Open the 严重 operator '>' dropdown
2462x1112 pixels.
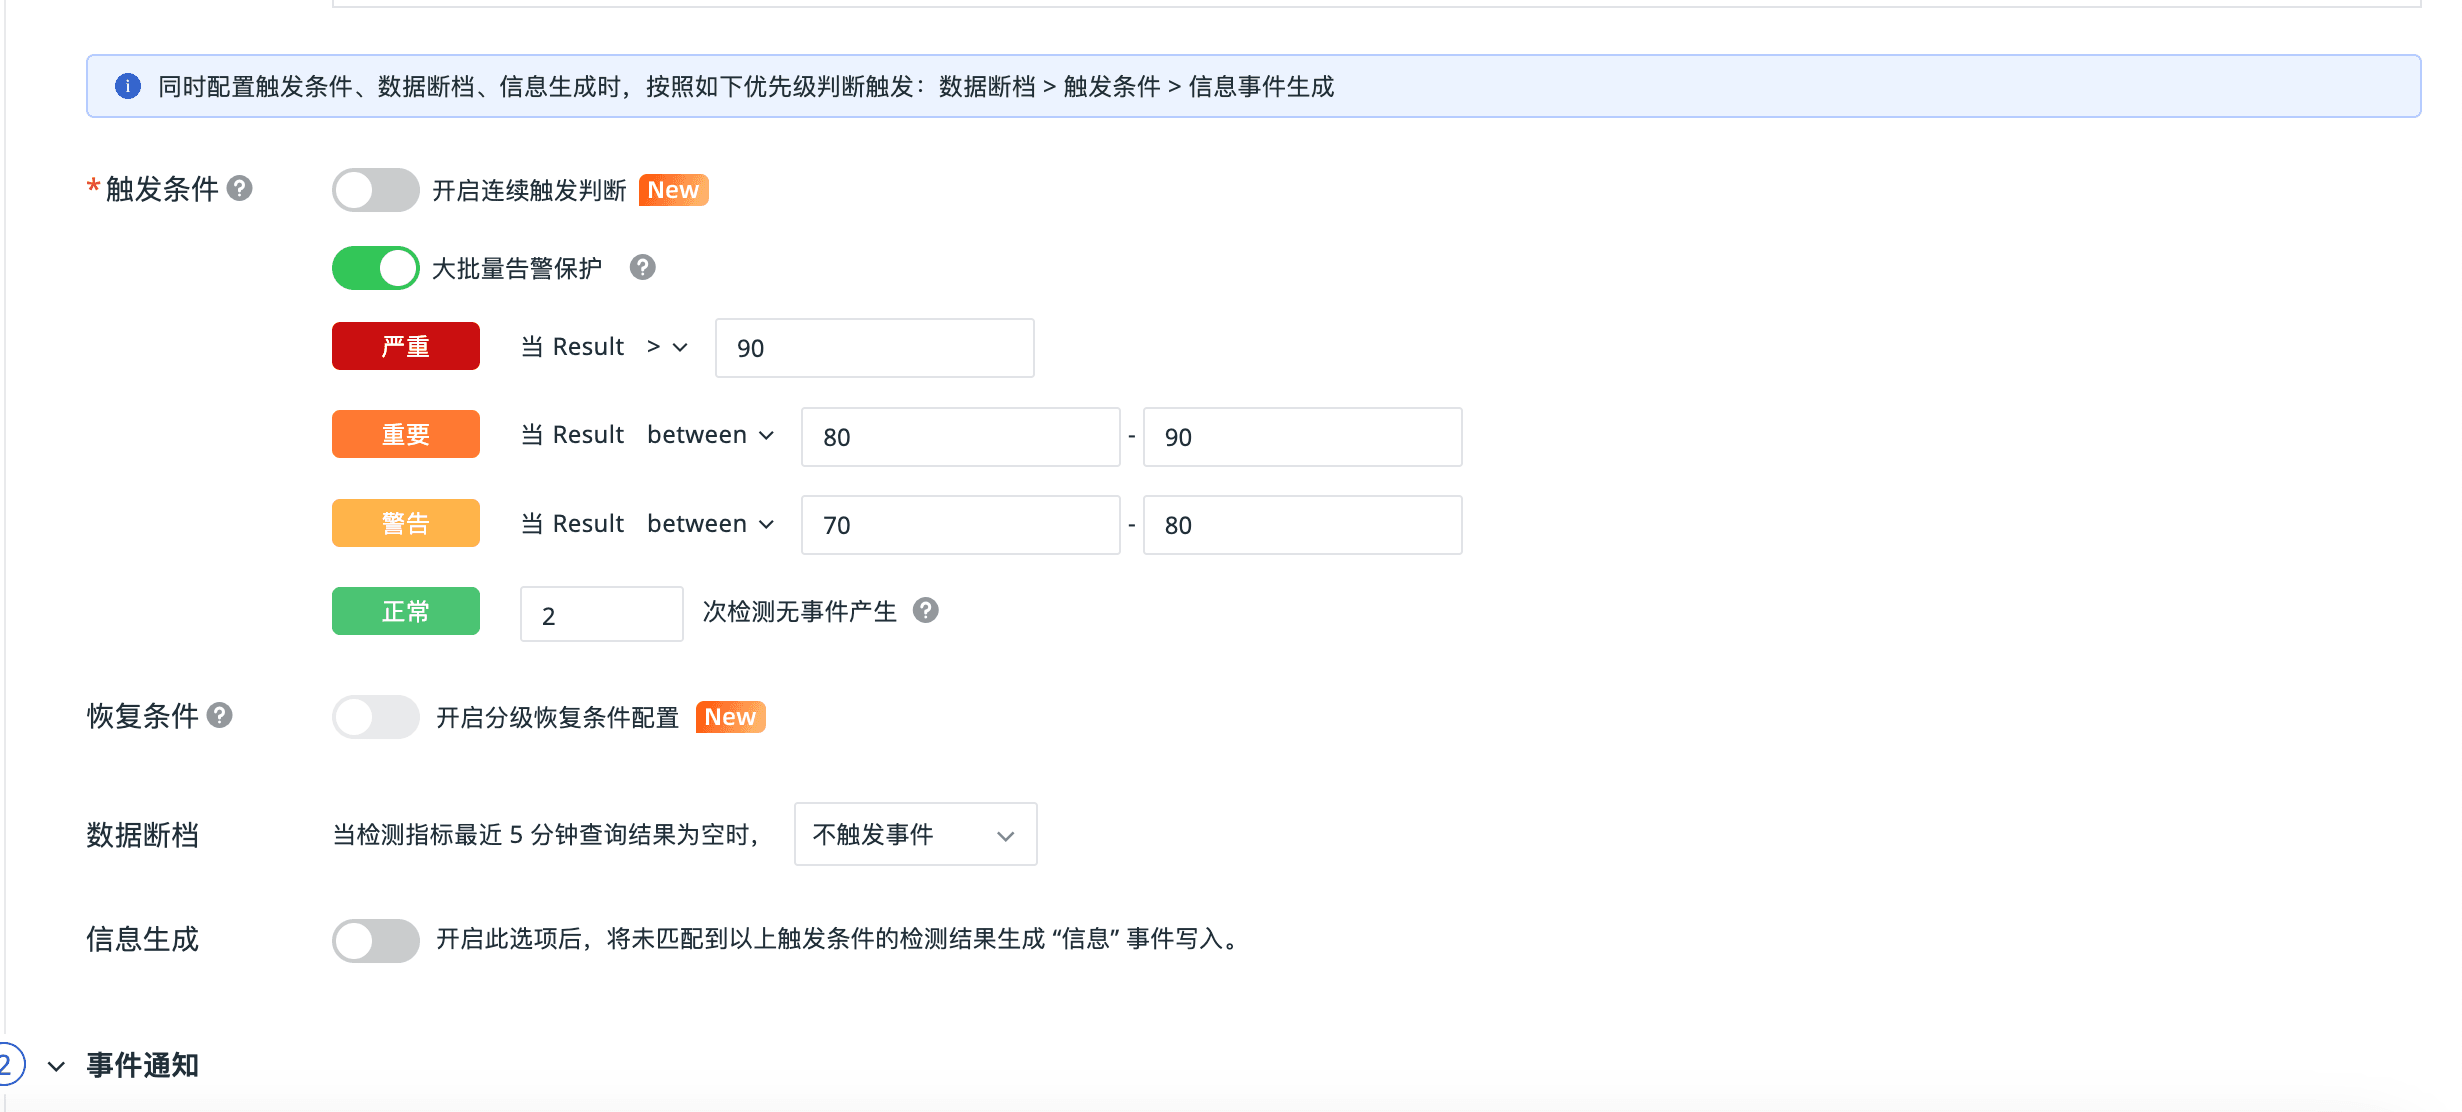(667, 347)
